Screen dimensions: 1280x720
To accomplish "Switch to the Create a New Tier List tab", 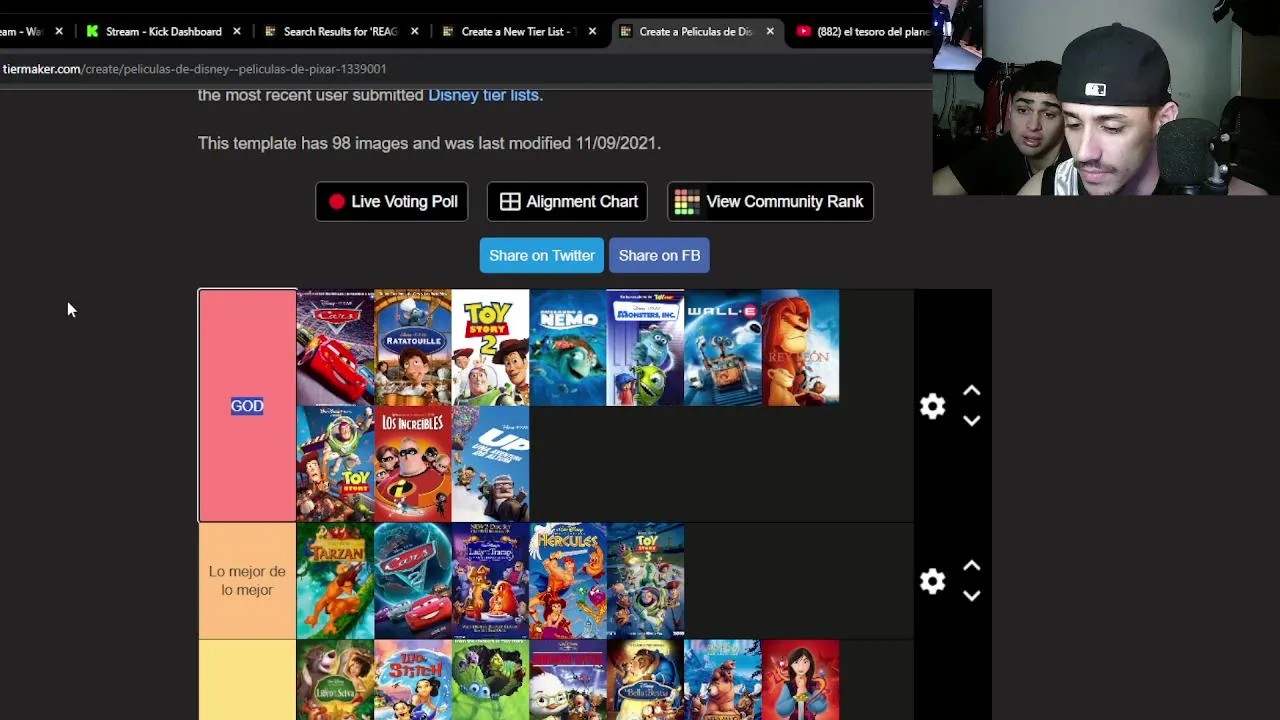I will point(516,32).
